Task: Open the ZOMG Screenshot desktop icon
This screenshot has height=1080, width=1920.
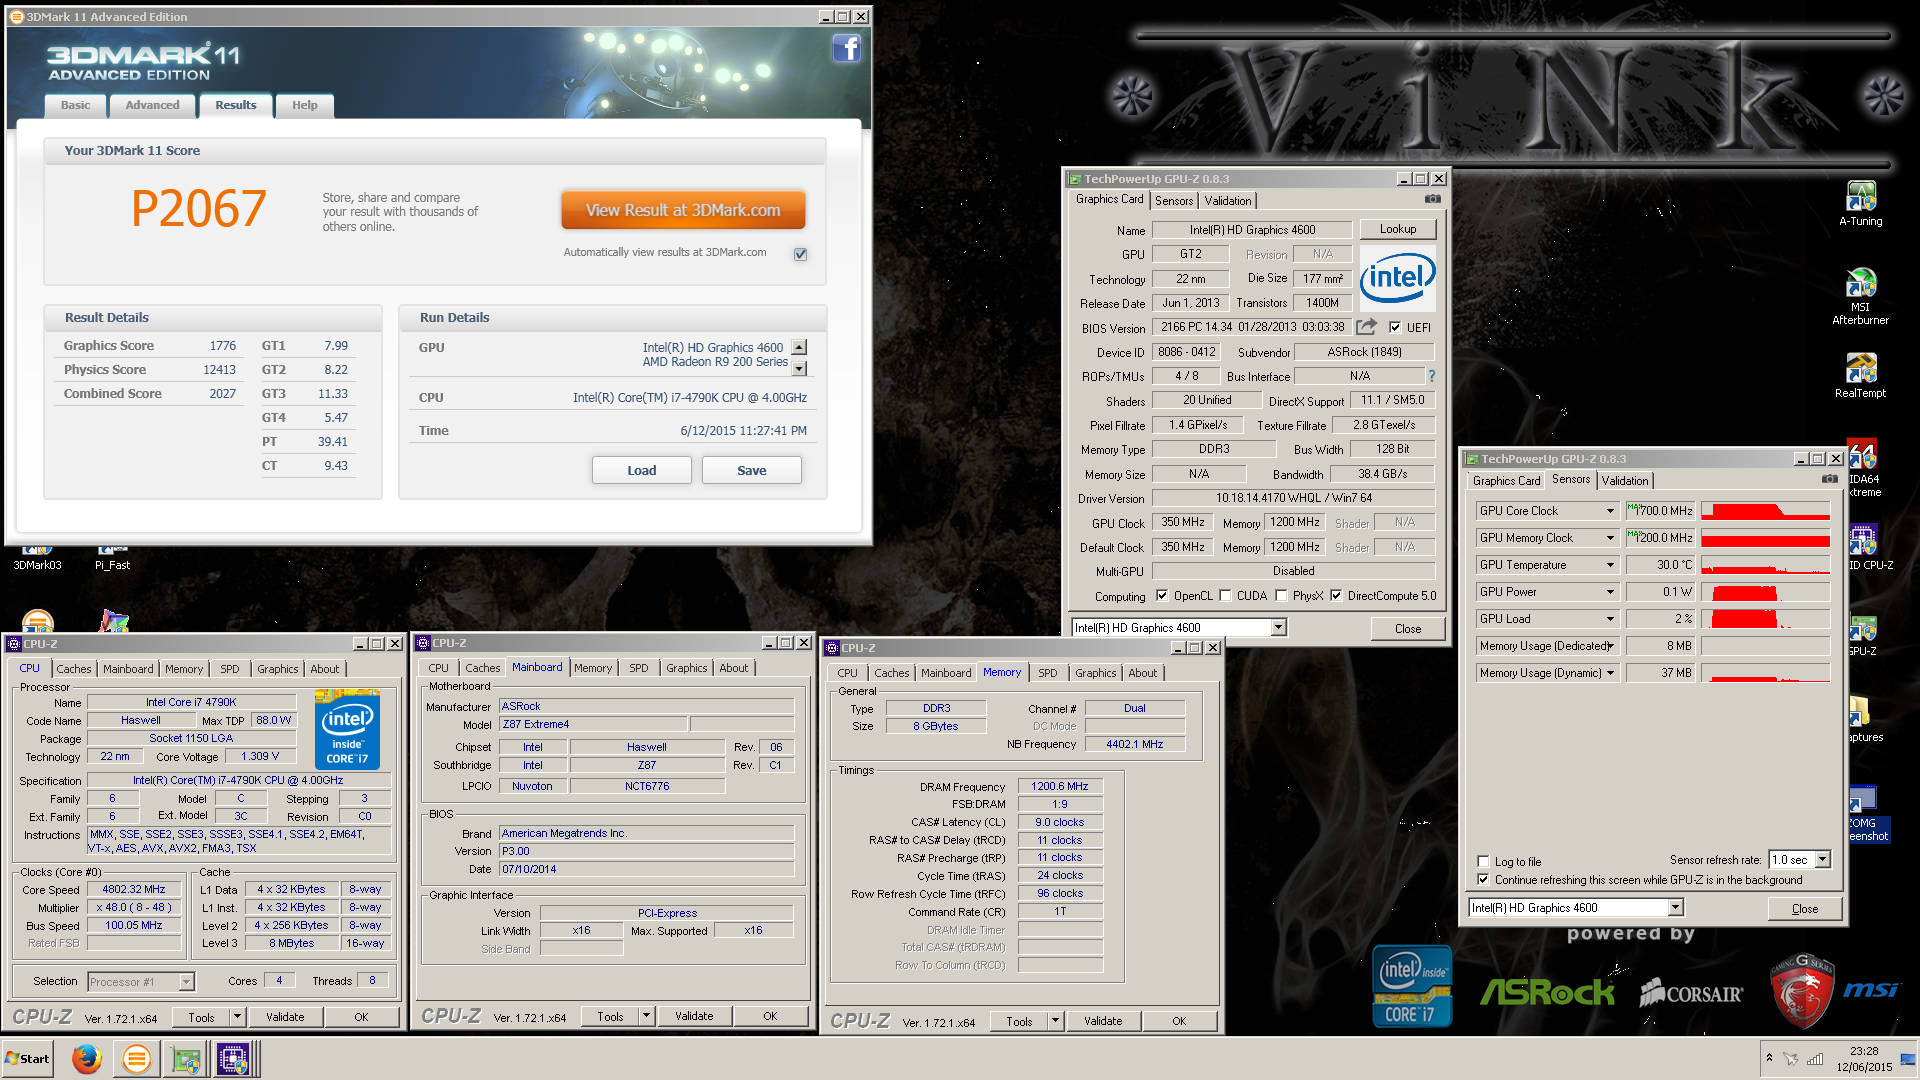Action: point(1866,814)
